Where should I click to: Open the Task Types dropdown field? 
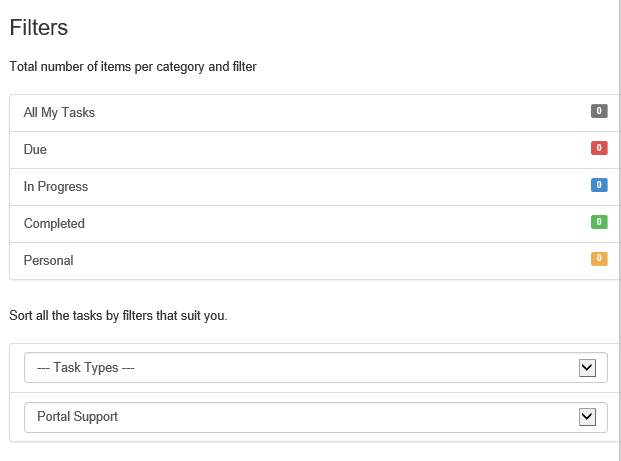(300, 368)
